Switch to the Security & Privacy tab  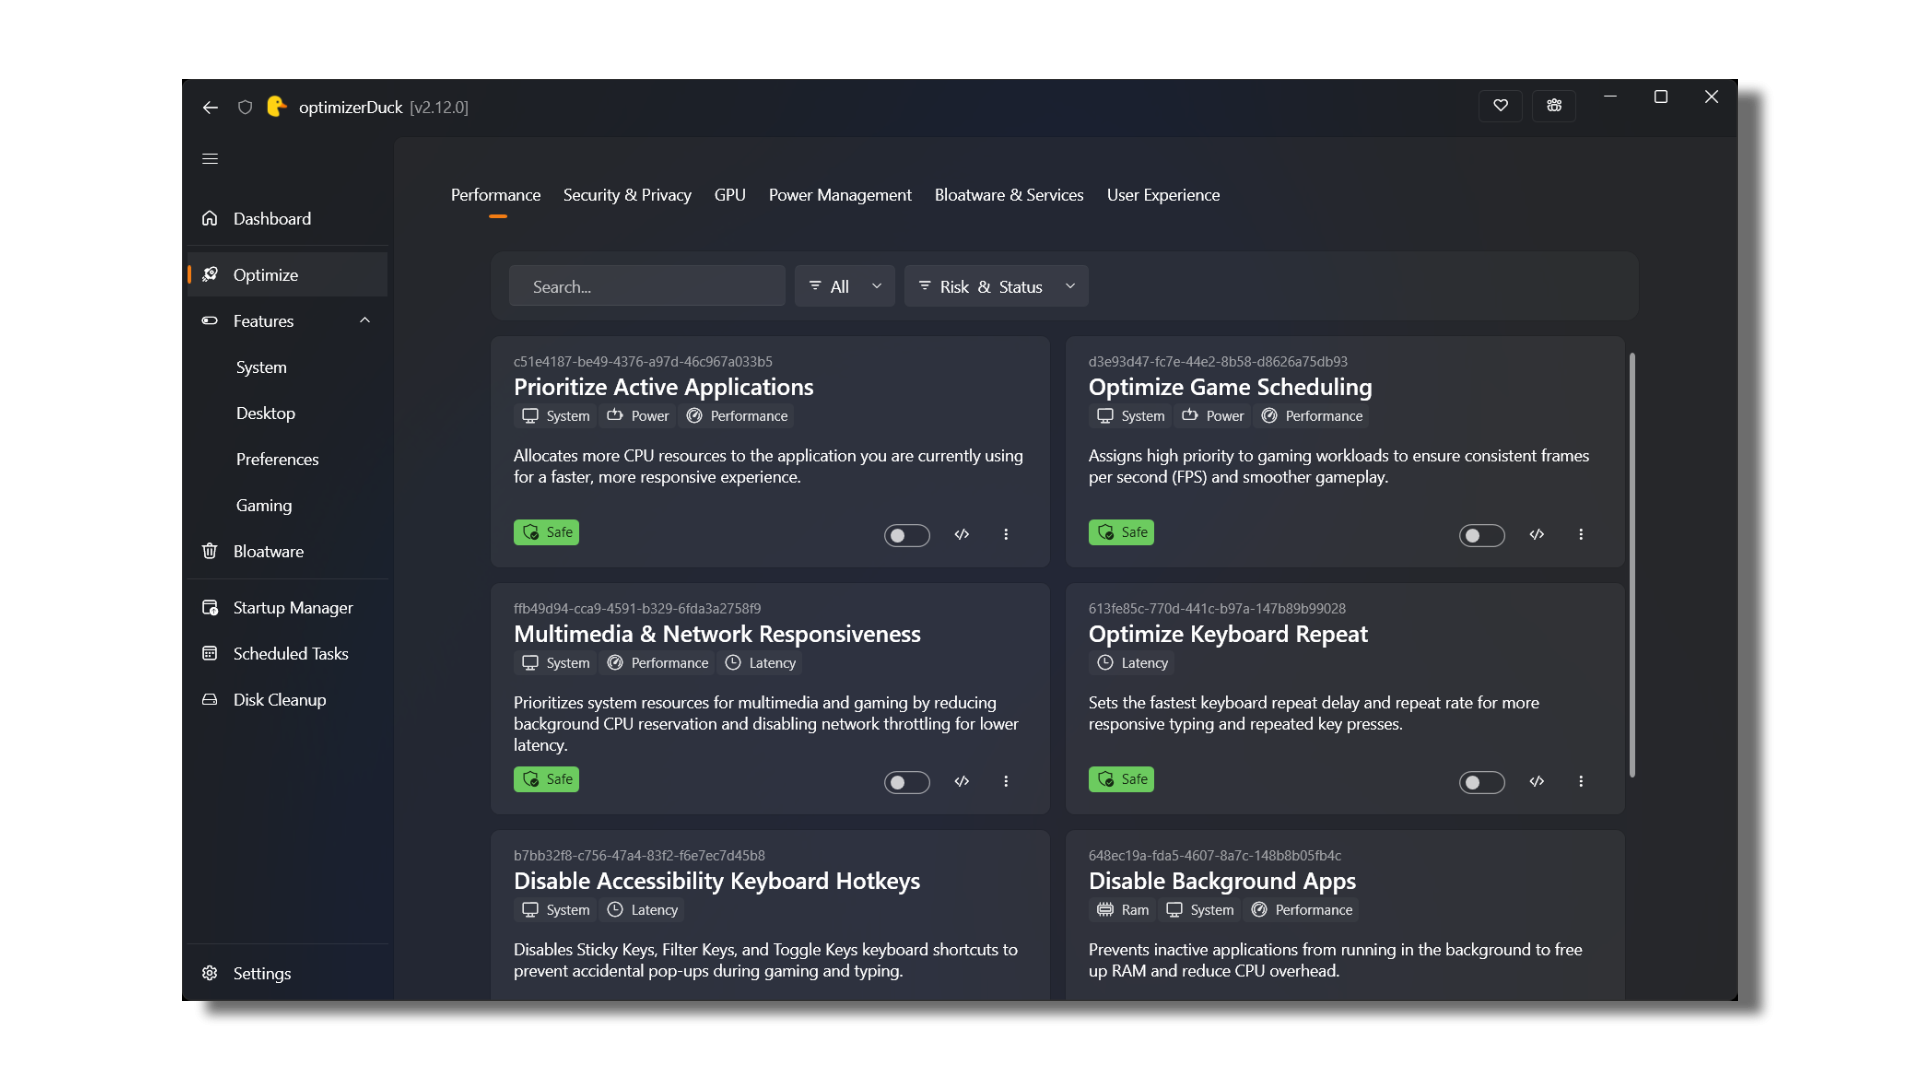click(x=627, y=195)
